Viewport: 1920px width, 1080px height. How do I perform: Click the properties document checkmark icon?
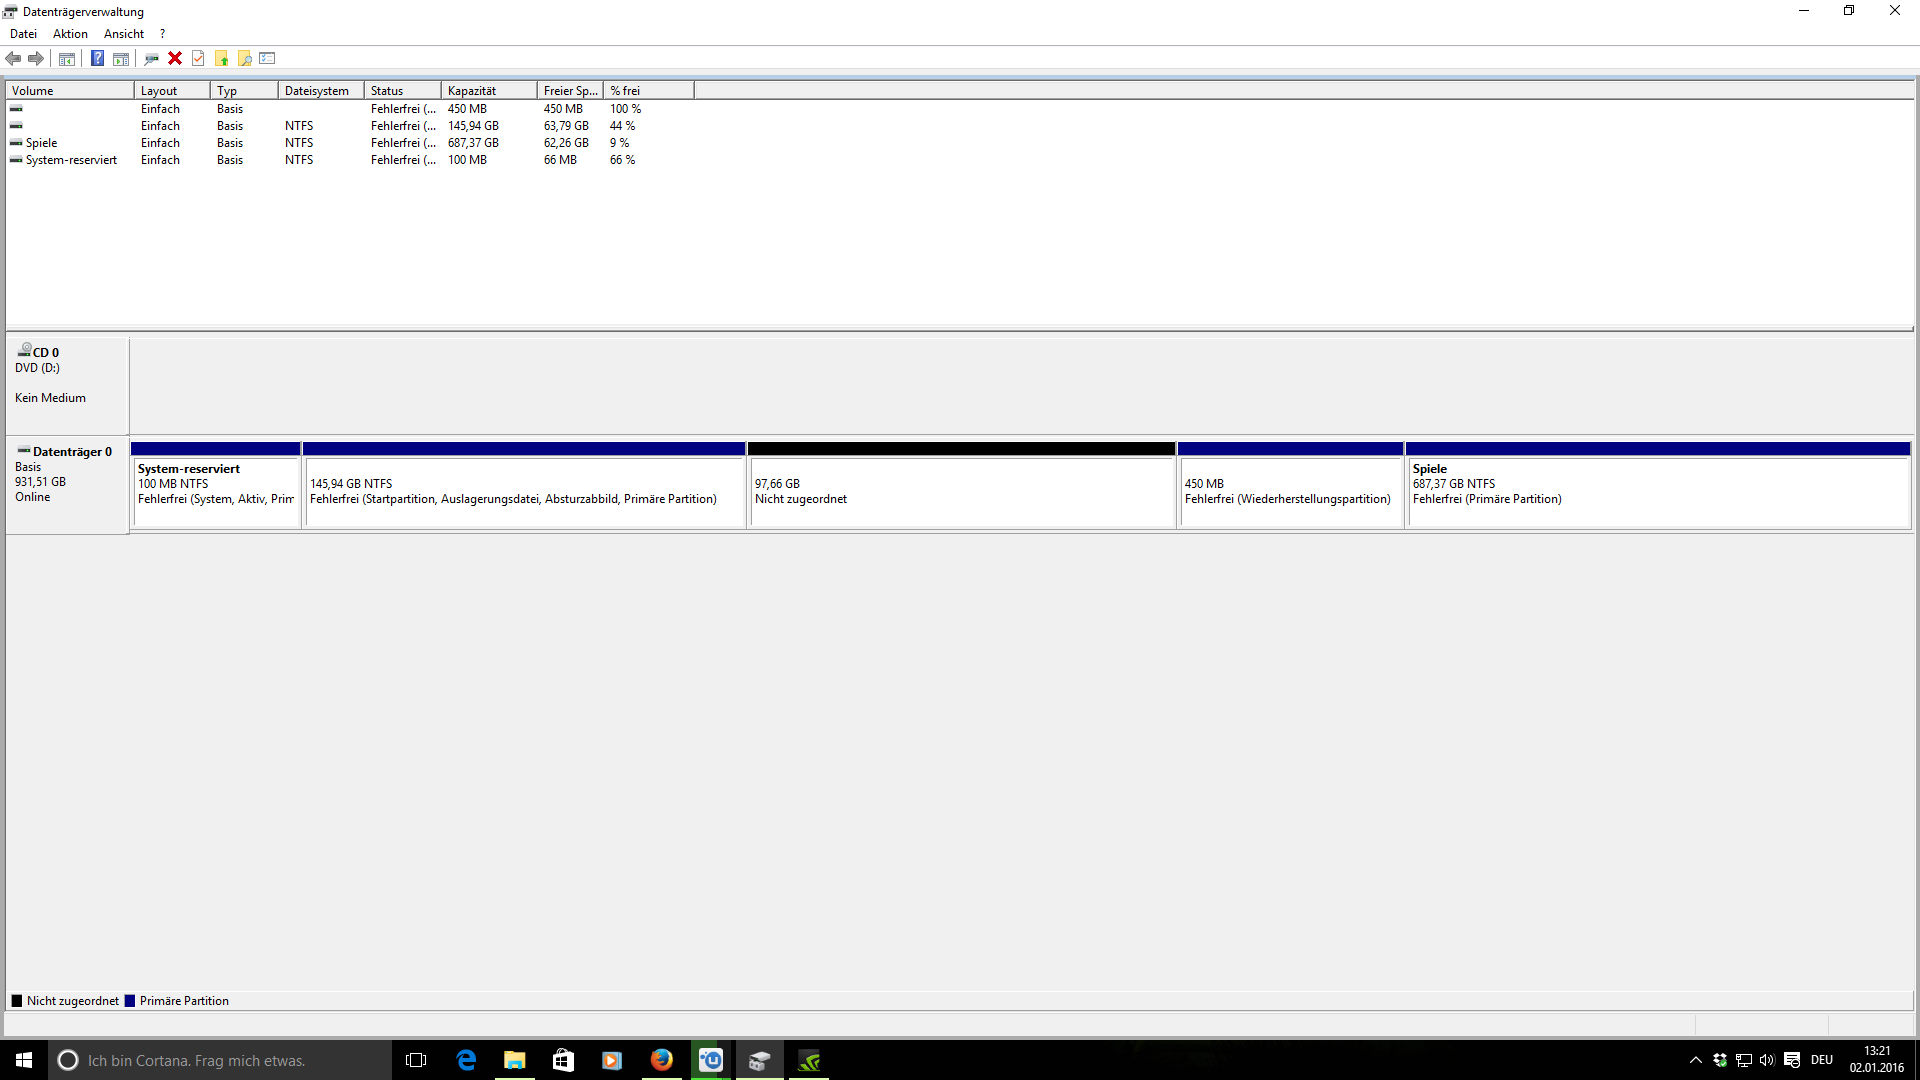pyautogui.click(x=198, y=58)
